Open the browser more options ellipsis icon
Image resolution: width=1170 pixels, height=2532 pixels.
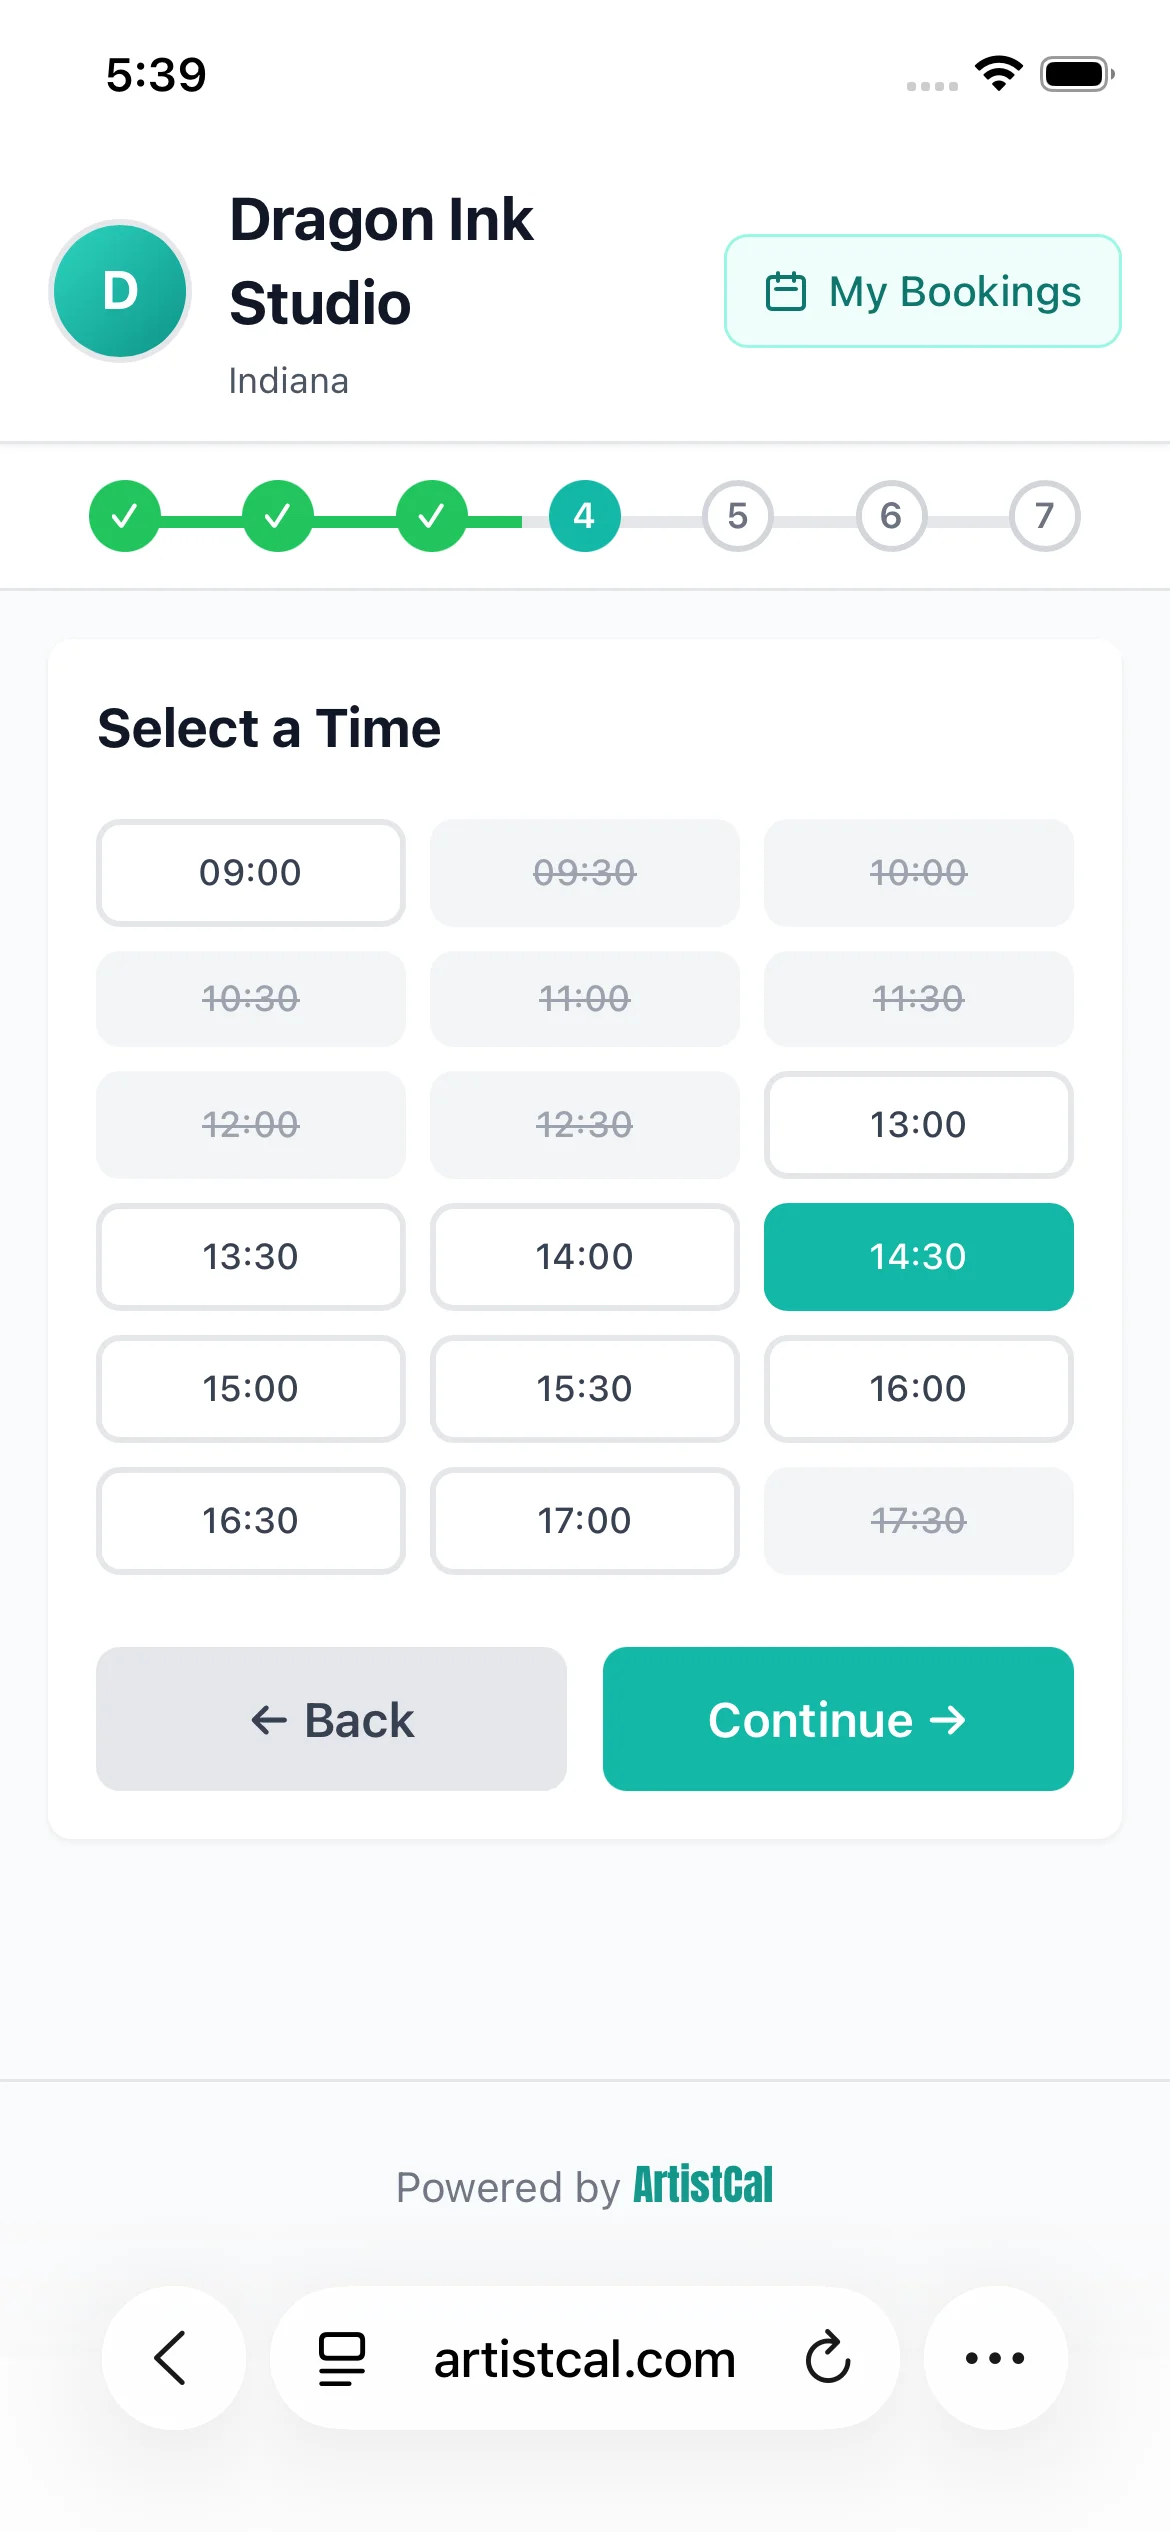[996, 2359]
